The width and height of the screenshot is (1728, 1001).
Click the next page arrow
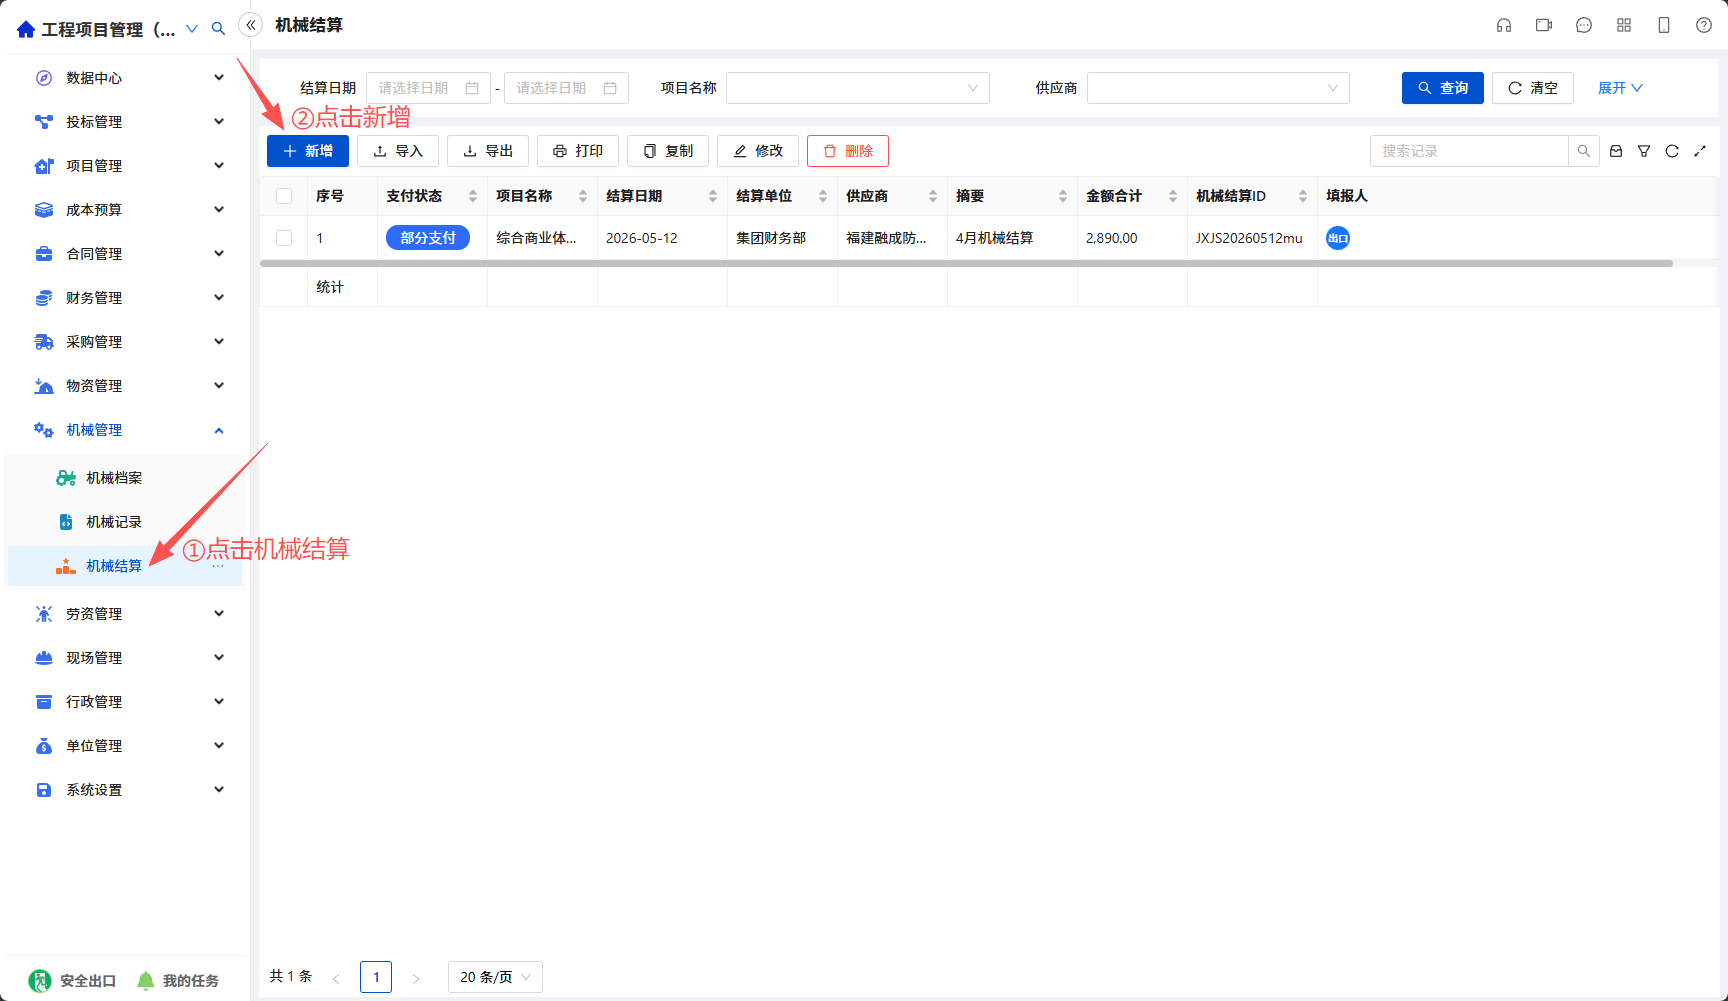click(416, 978)
